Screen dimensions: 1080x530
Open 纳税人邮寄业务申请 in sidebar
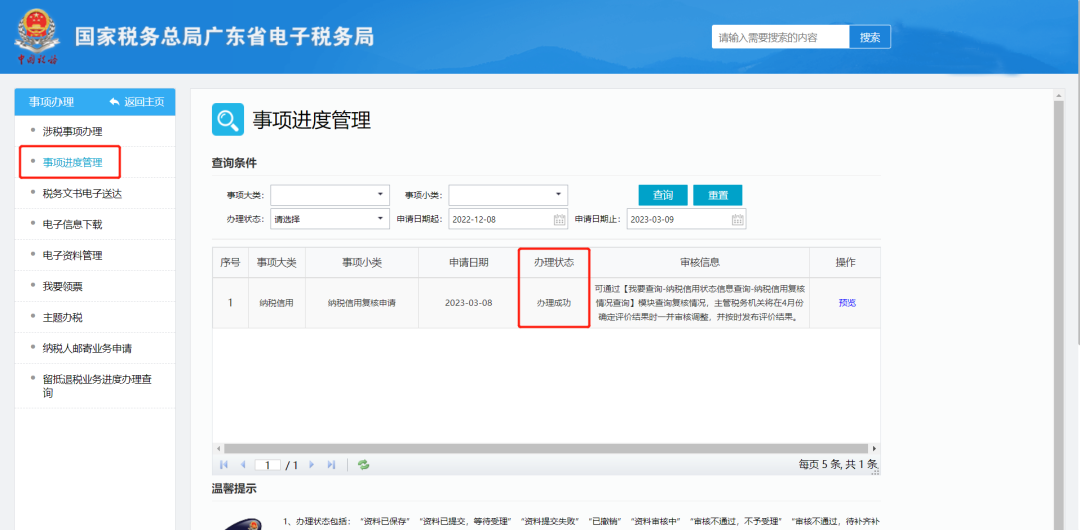[87, 349]
